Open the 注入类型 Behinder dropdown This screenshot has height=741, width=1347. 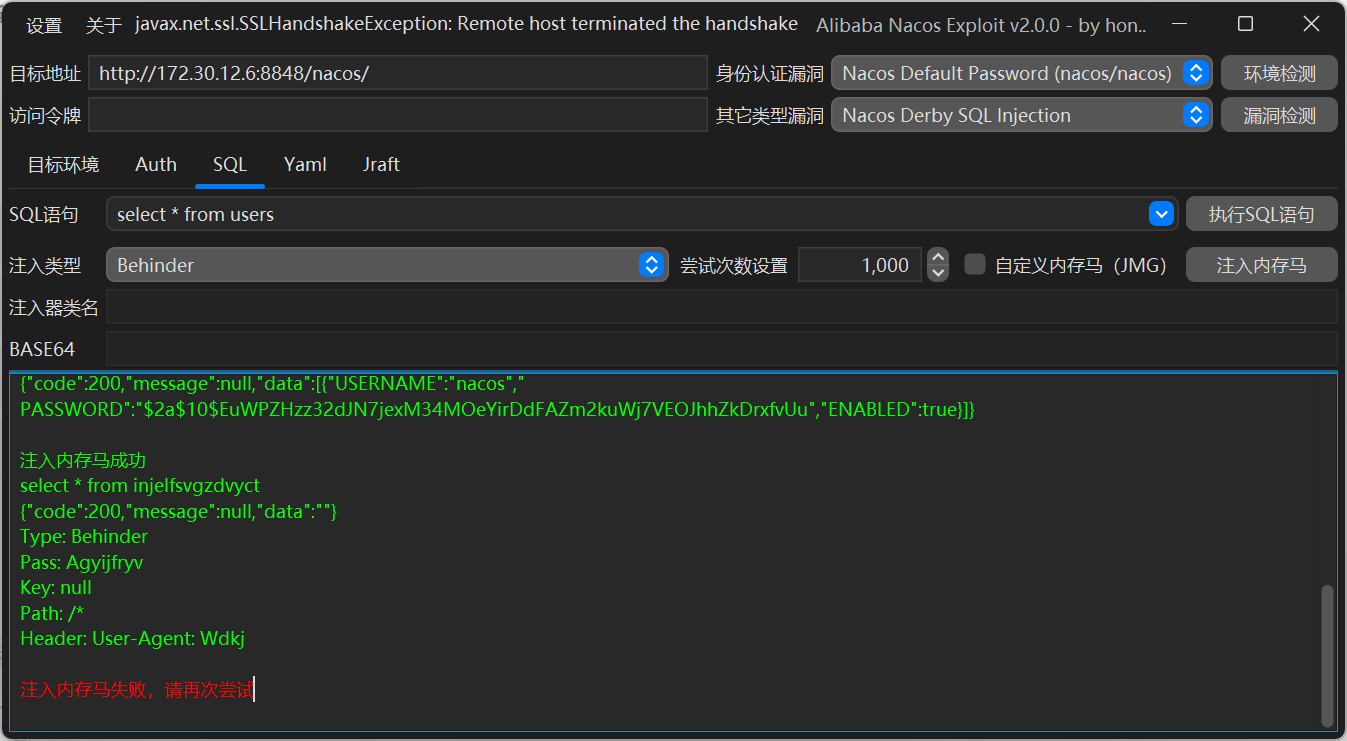coord(387,265)
